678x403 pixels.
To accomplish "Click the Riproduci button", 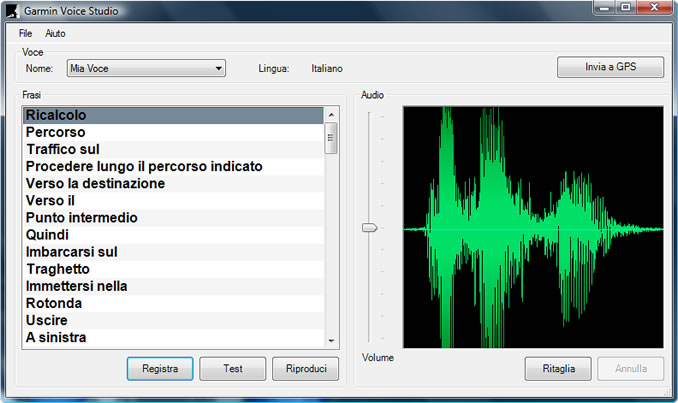I will (x=306, y=369).
